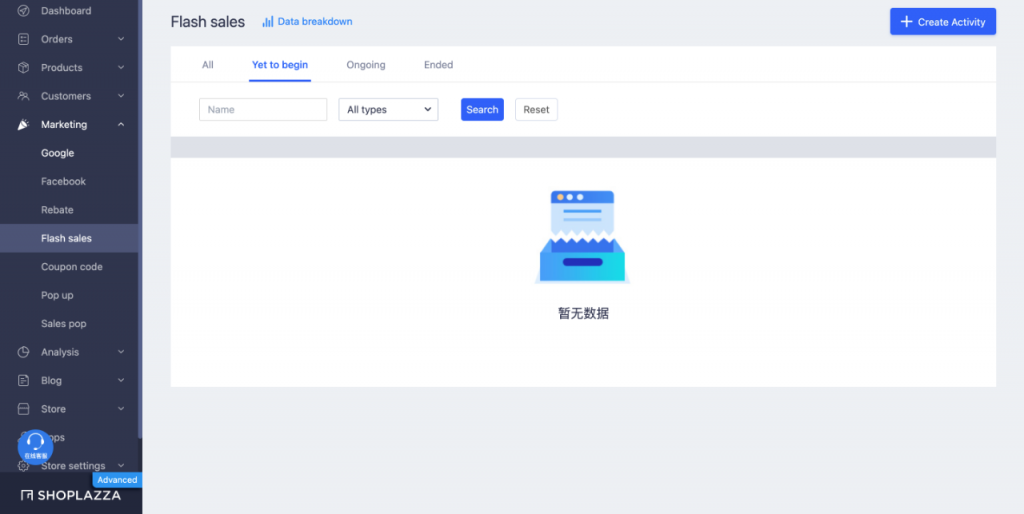1024x514 pixels.
Task: Open Google under Marketing
Action: [x=57, y=153]
